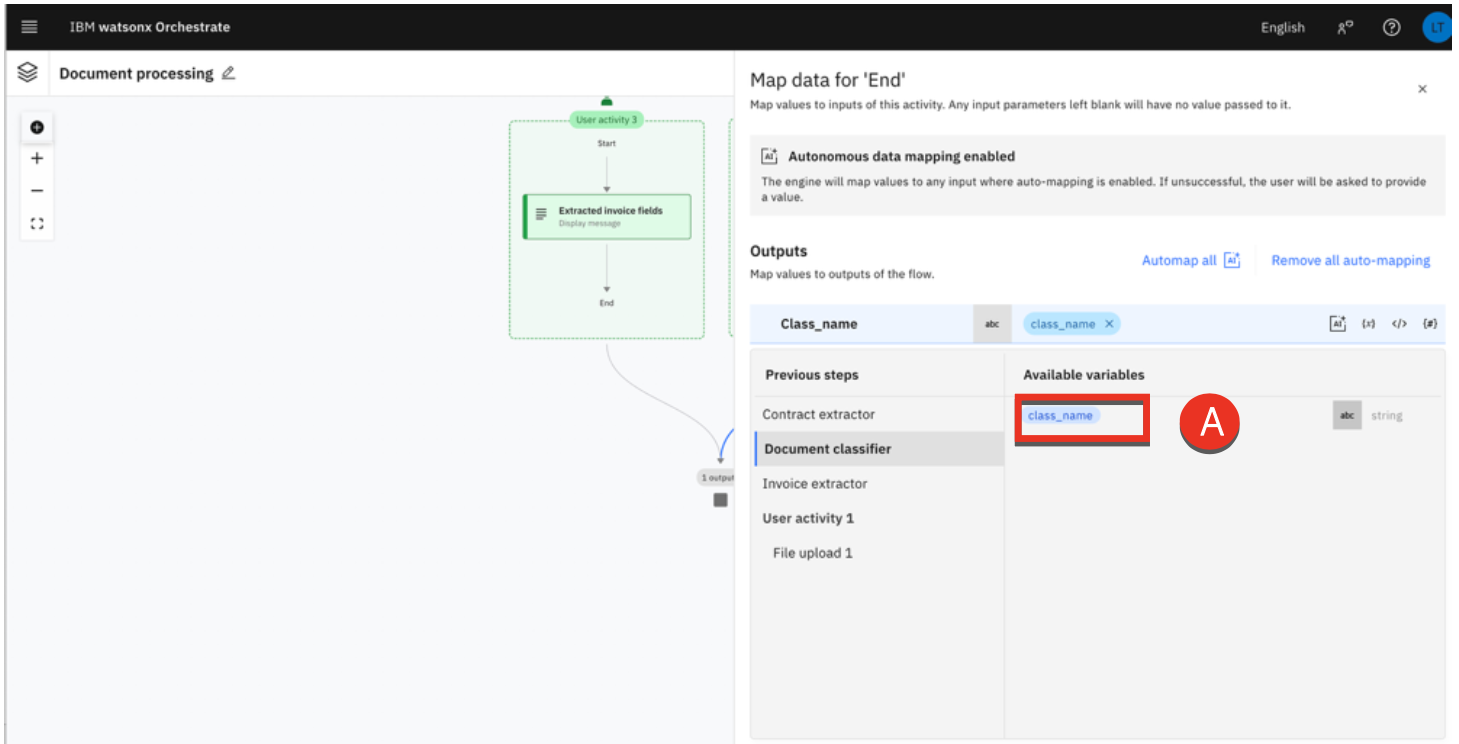Edit the Document processing flow name
Viewport: 1459px width, 744px height.
229,73
